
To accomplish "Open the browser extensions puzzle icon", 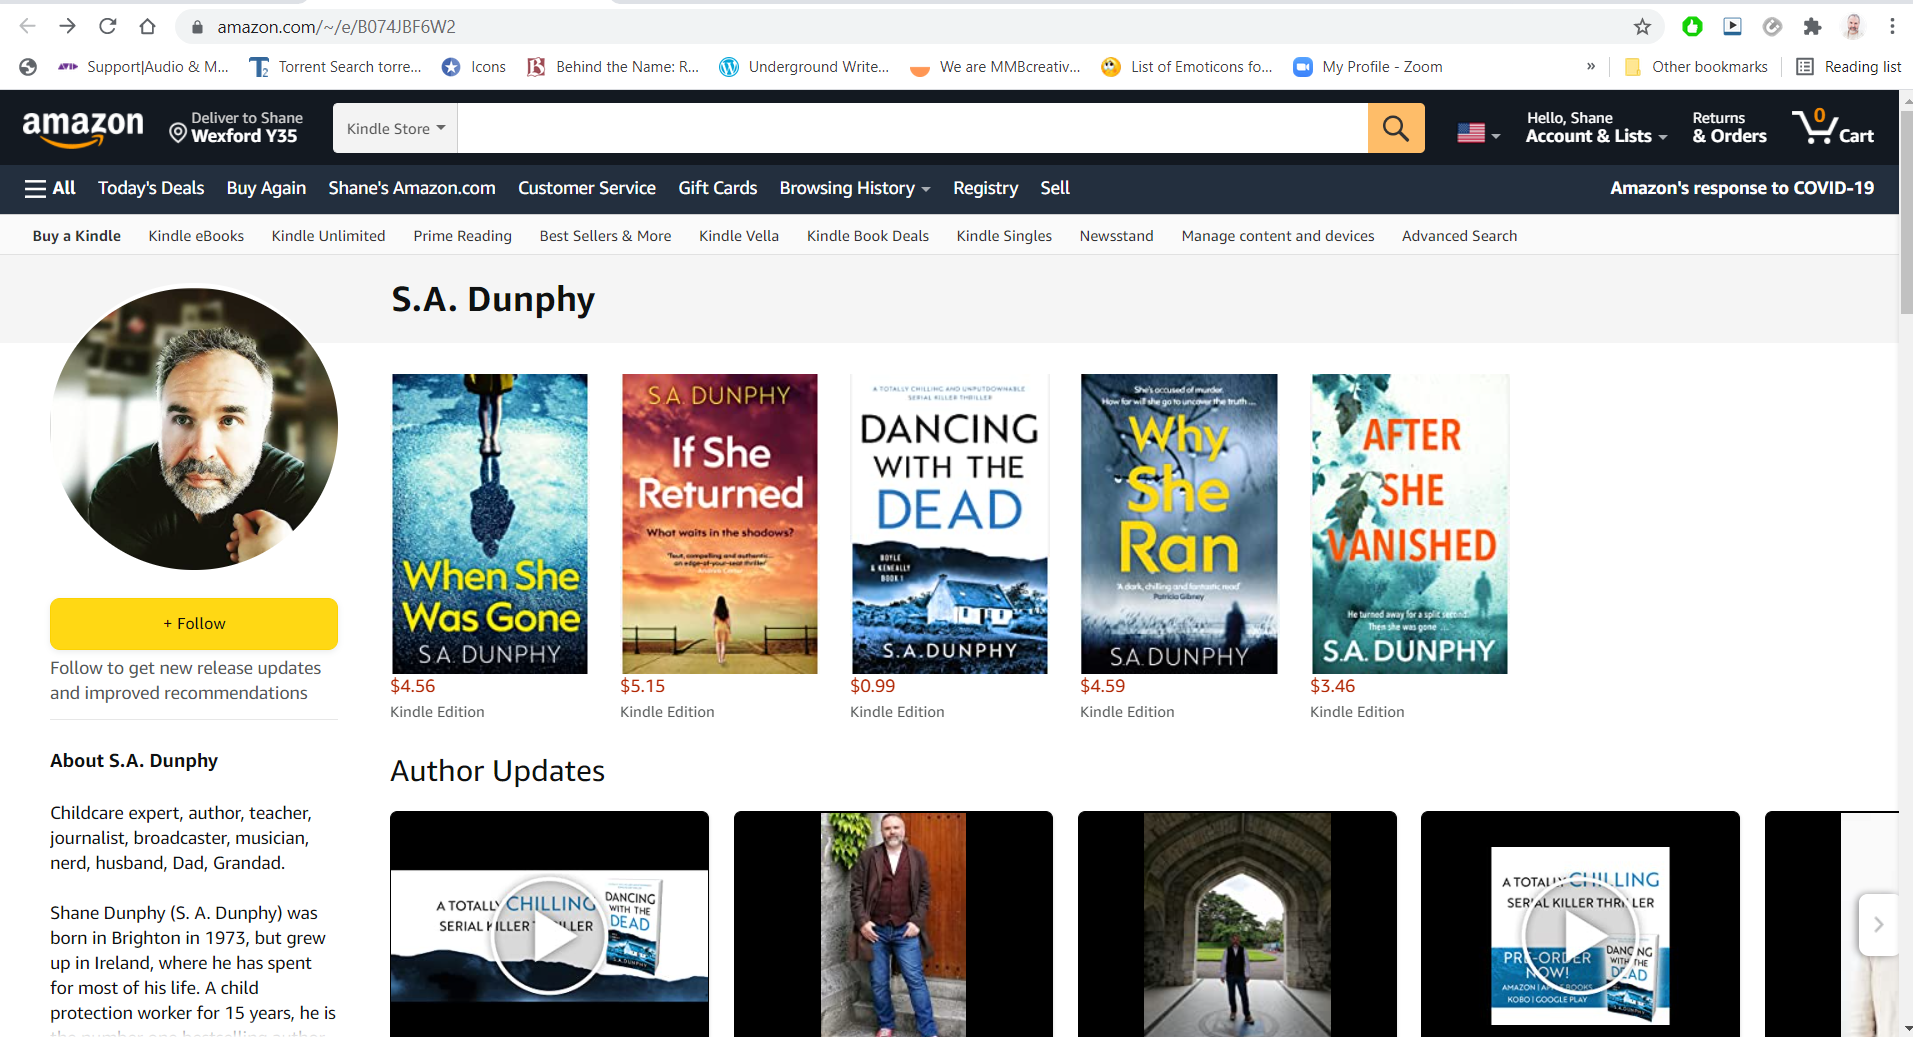I will pos(1812,27).
